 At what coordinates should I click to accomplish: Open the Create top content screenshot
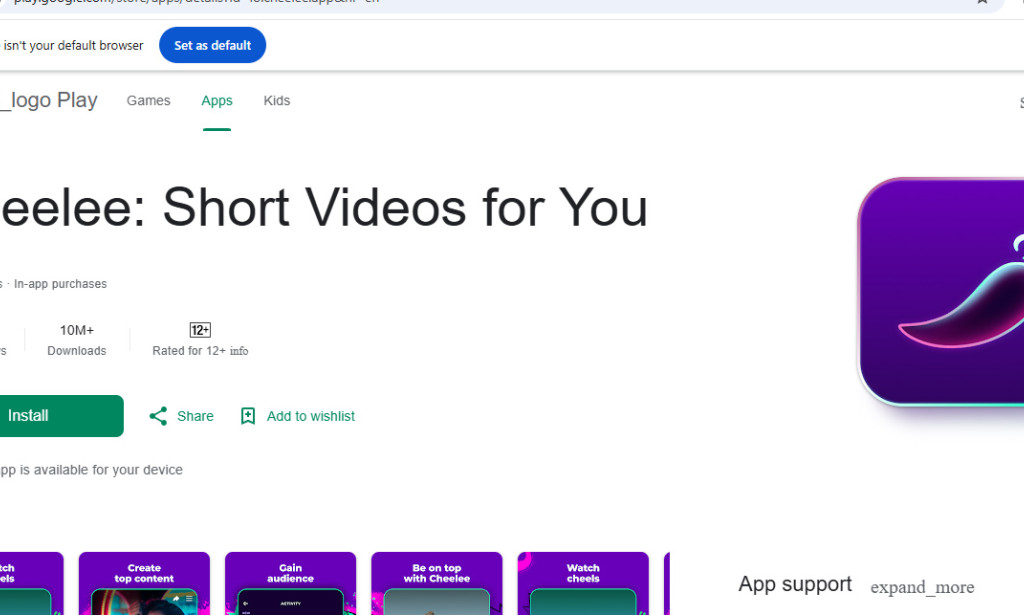click(144, 585)
